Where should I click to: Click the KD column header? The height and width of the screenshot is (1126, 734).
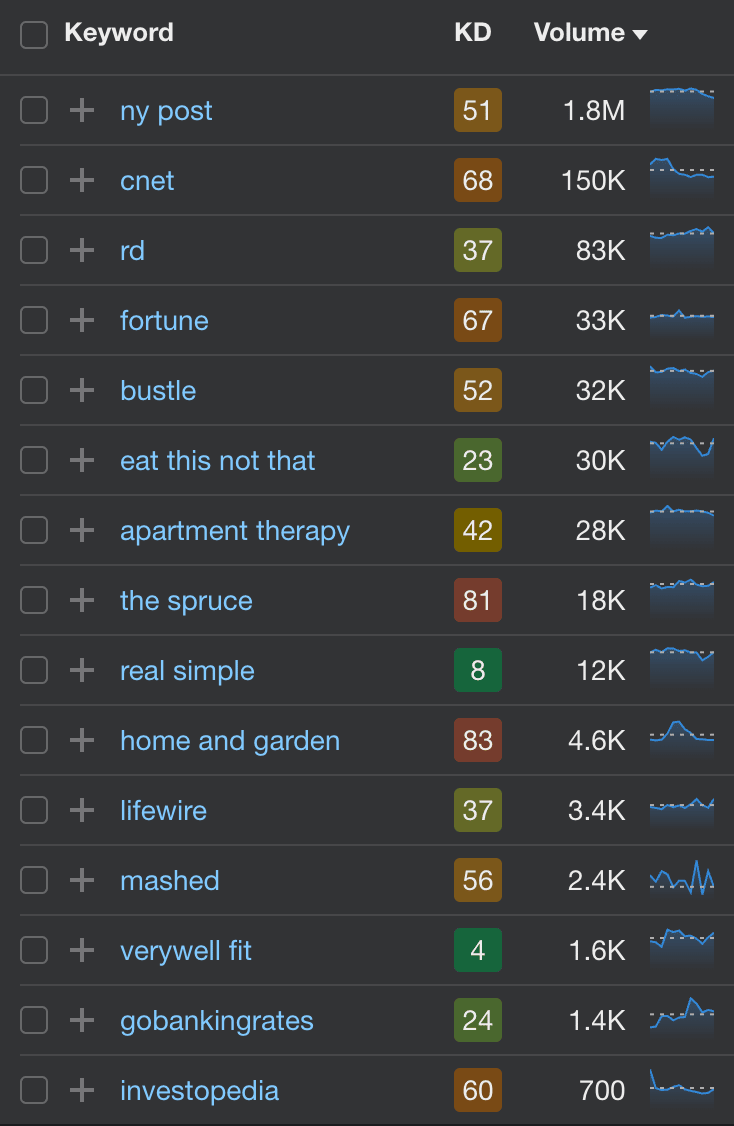[473, 32]
